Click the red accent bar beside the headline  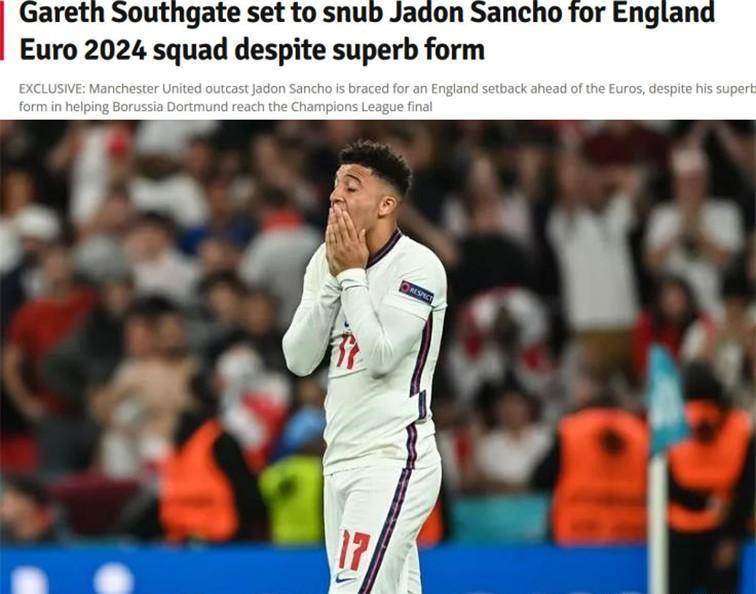pyautogui.click(x=2, y=31)
